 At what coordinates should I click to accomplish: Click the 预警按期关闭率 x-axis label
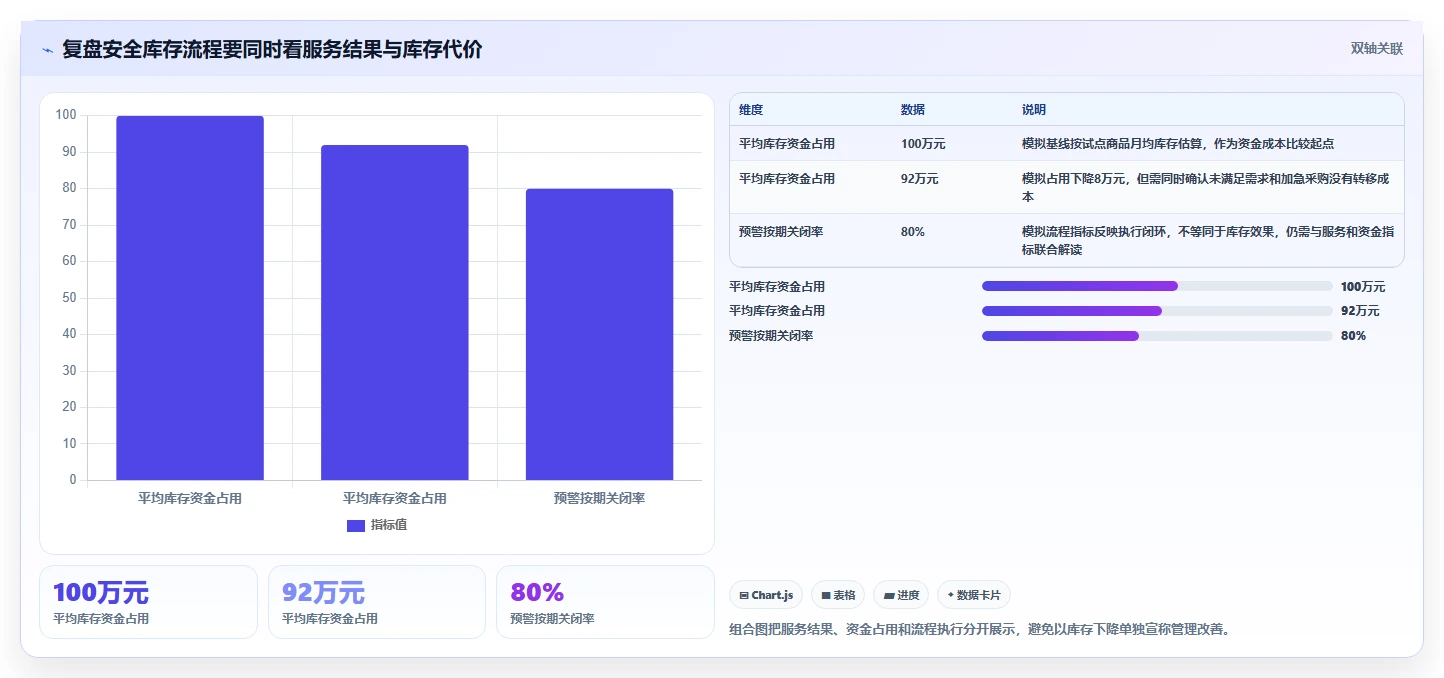pos(599,498)
